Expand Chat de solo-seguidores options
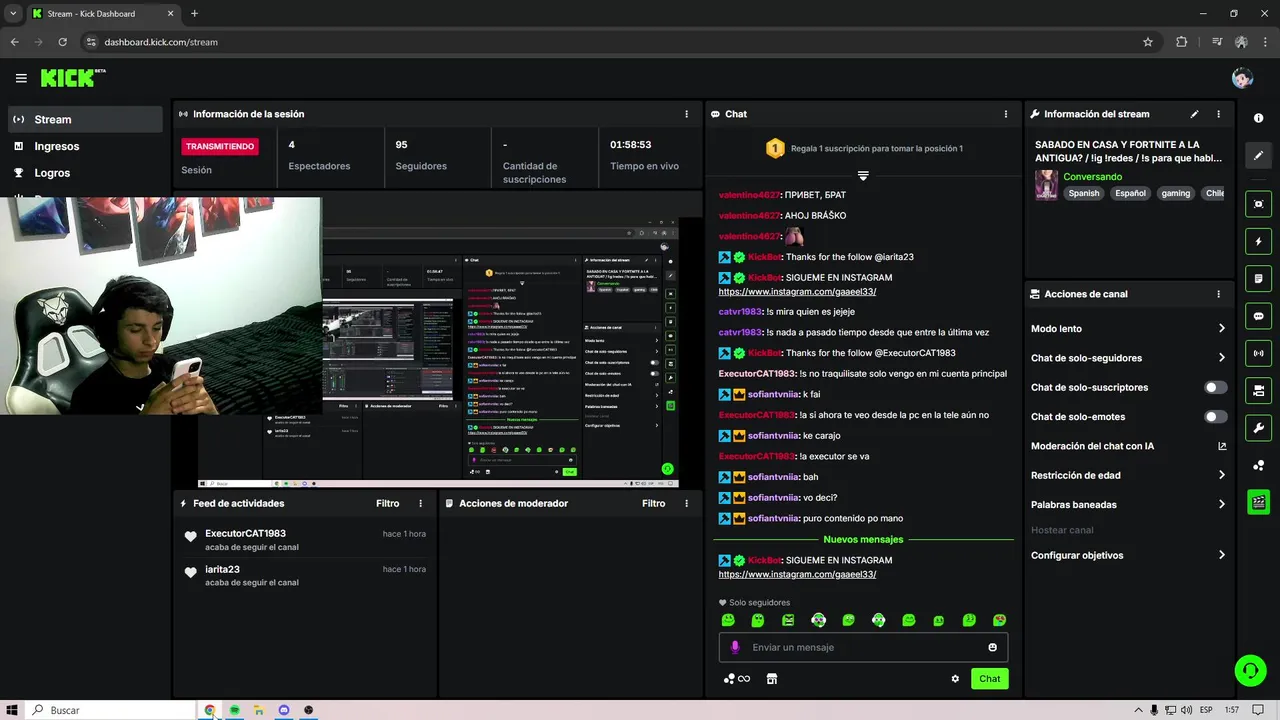1280x720 pixels. (x=1128, y=358)
